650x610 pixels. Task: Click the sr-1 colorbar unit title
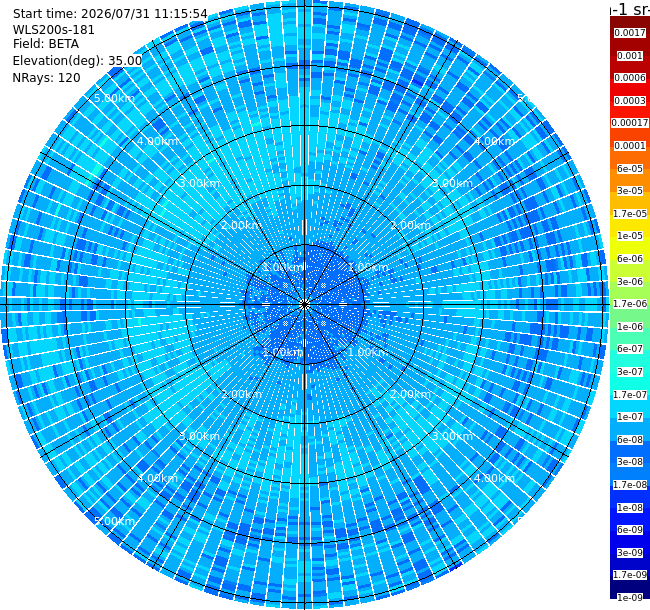point(630,8)
